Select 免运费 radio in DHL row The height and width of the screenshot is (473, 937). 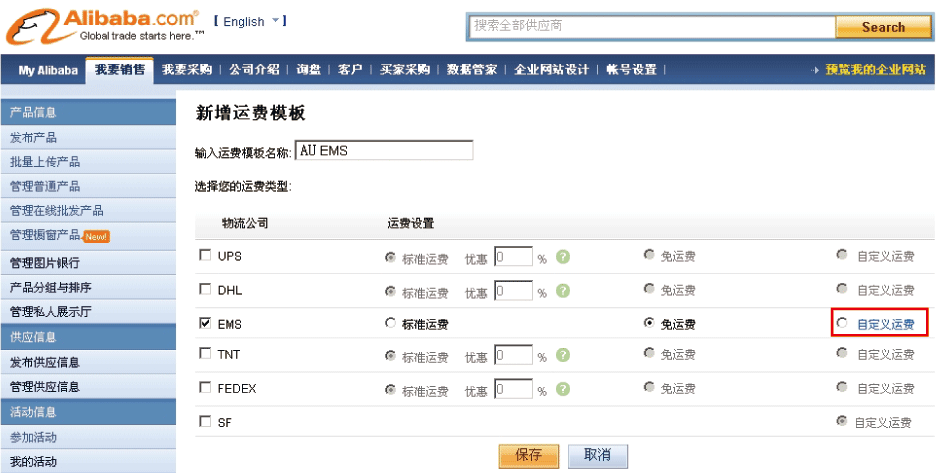point(649,289)
